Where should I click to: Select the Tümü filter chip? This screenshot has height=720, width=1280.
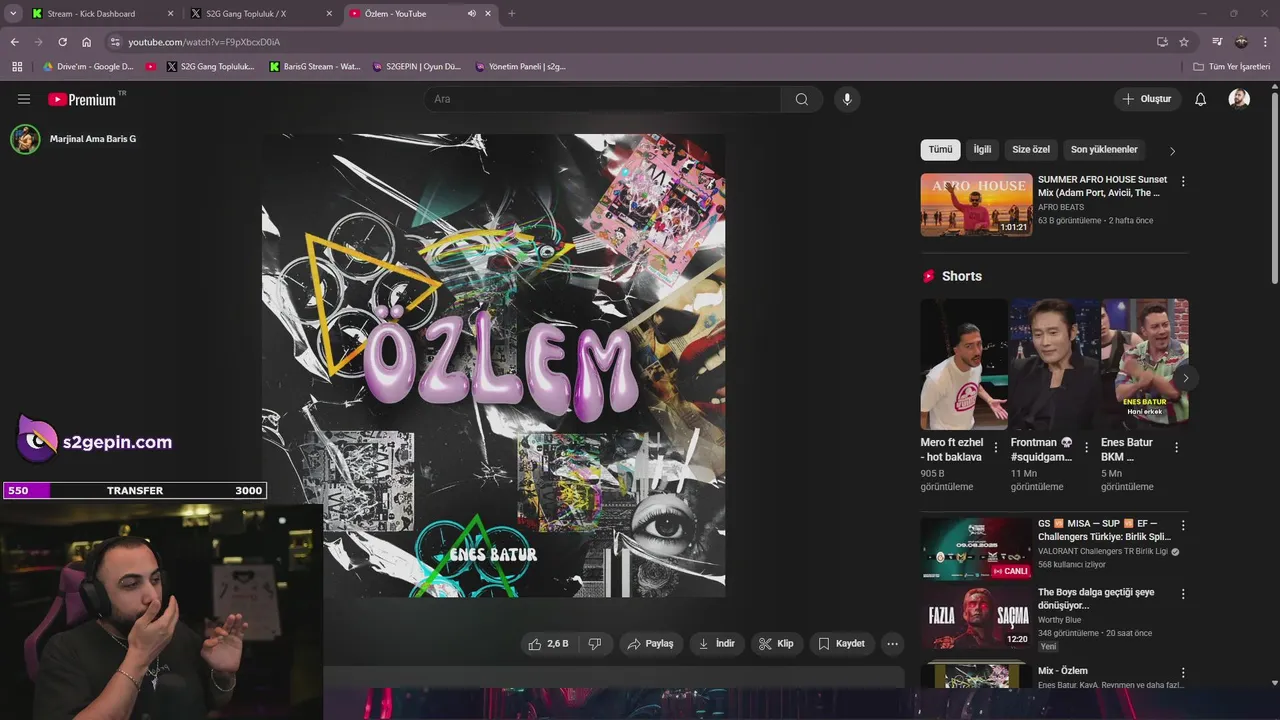pos(940,150)
